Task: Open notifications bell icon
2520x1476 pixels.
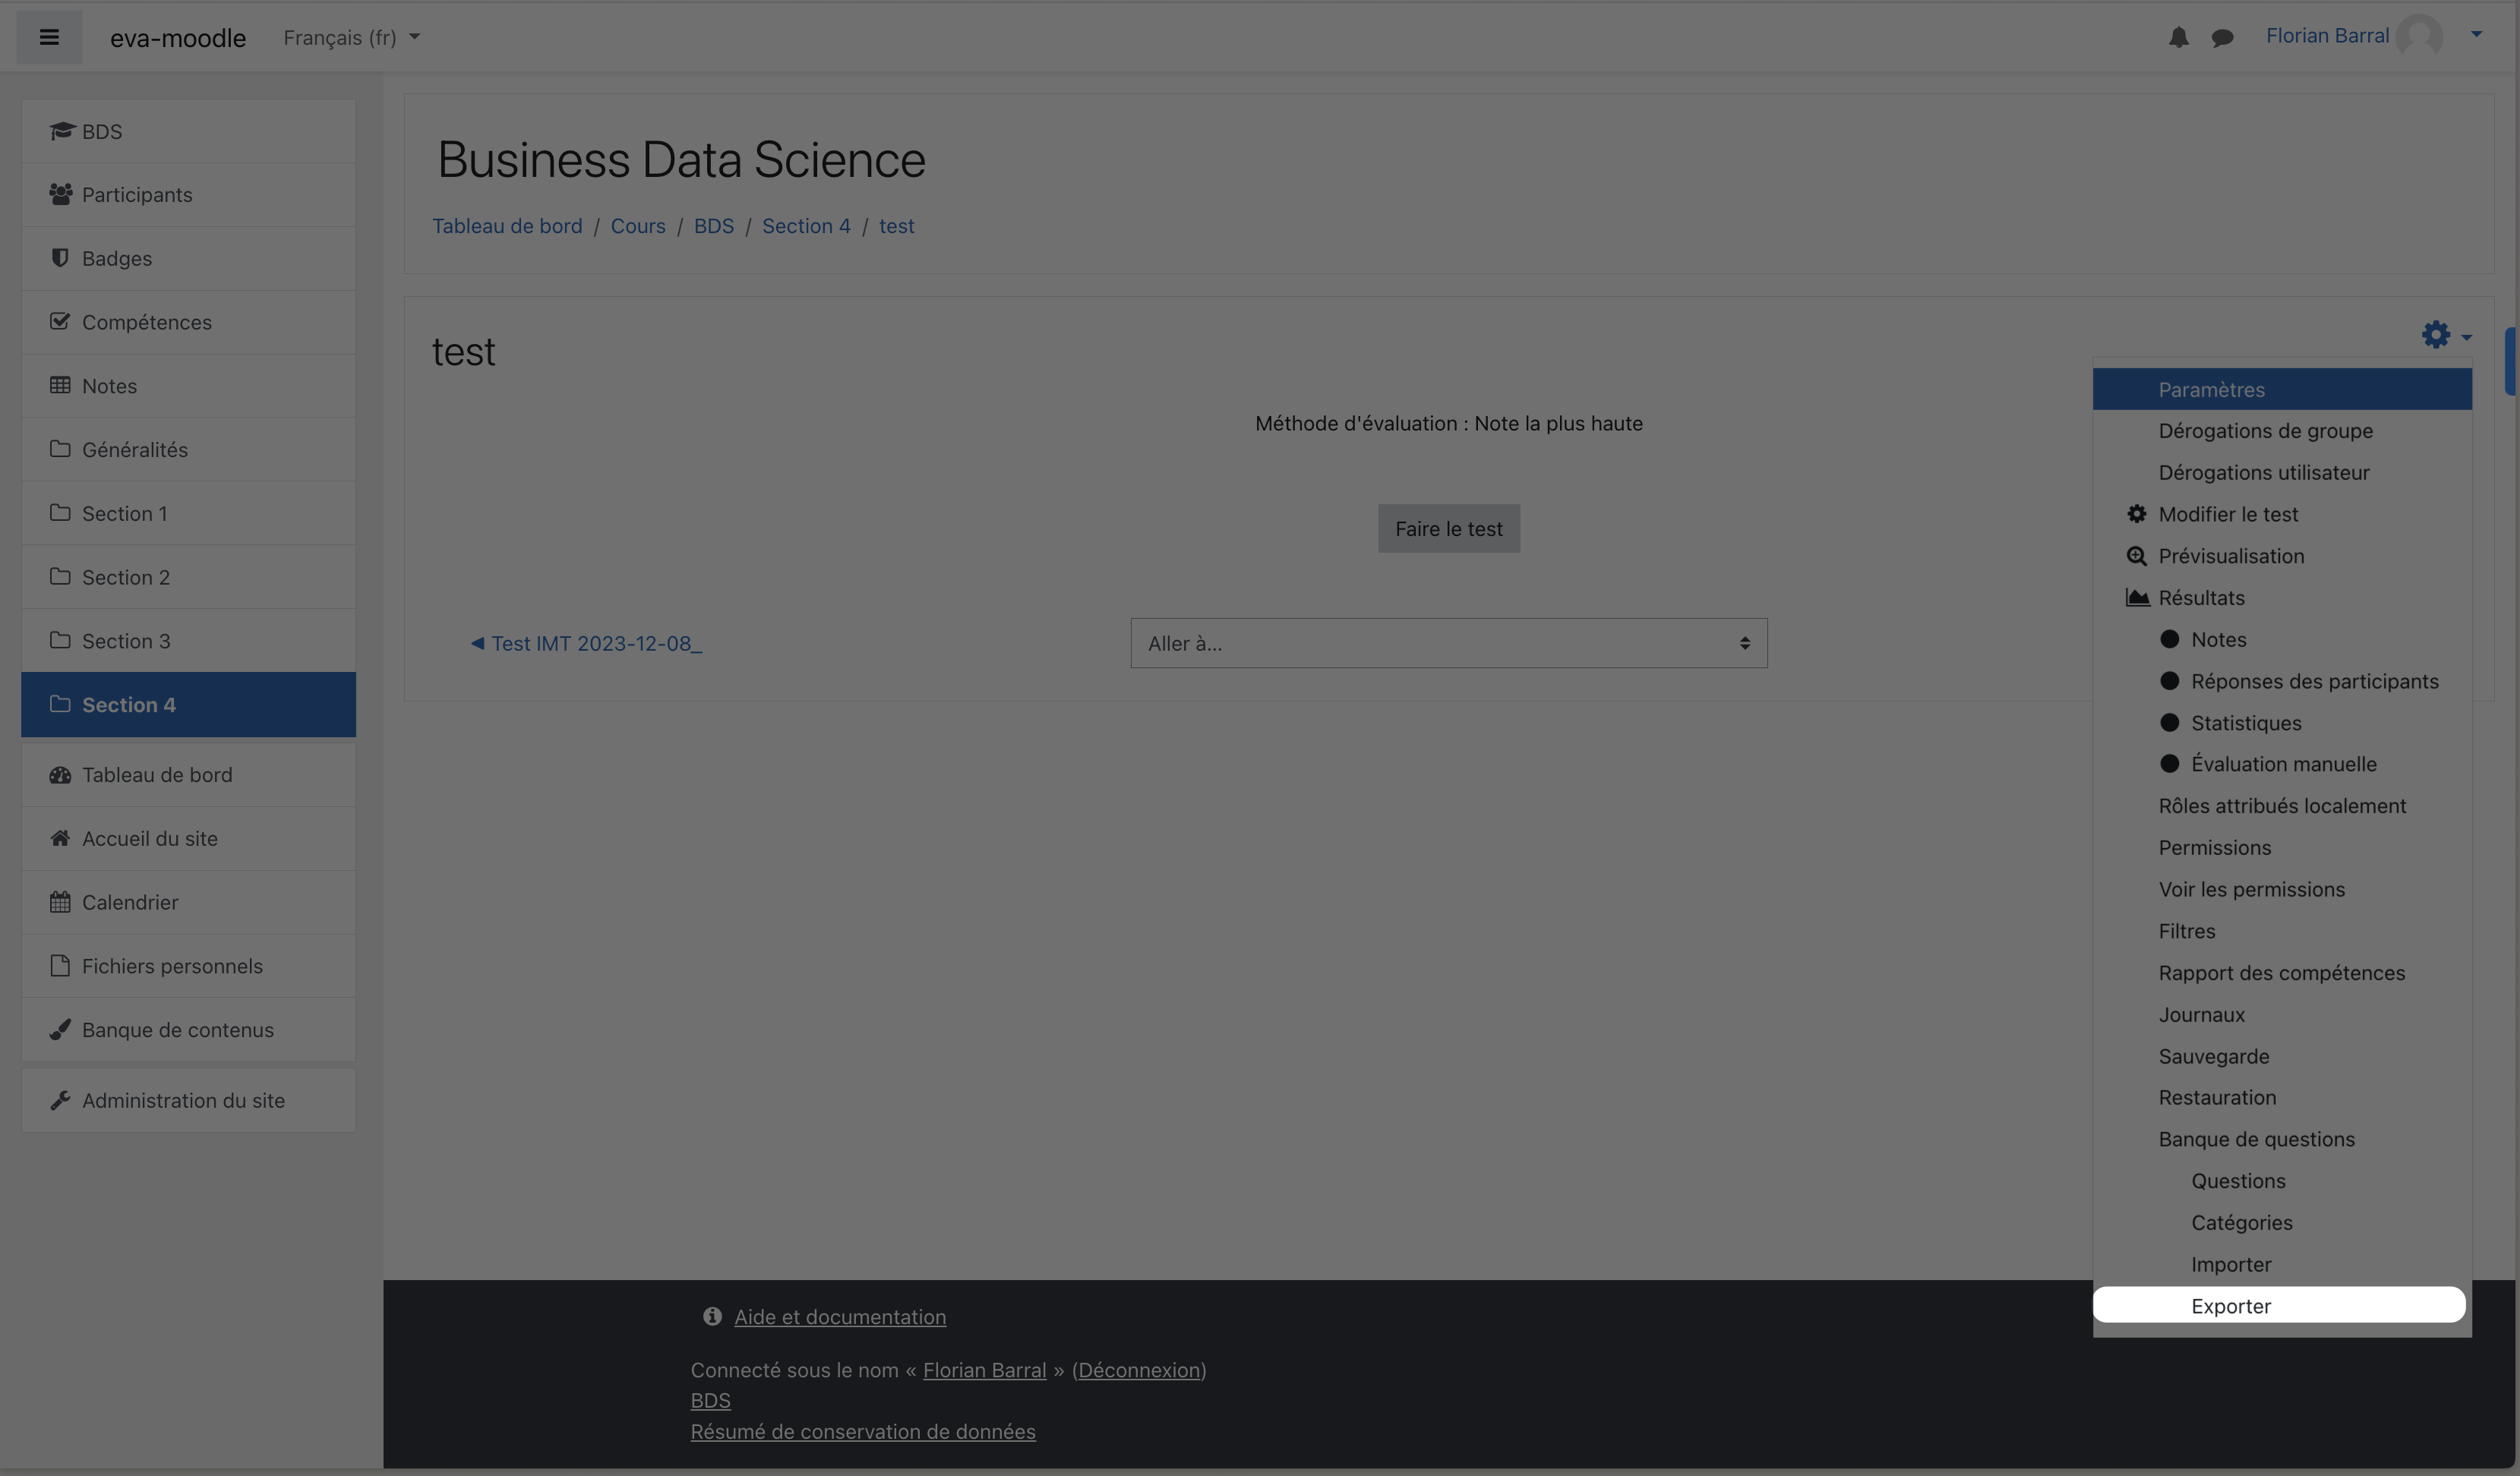Action: click(2178, 38)
